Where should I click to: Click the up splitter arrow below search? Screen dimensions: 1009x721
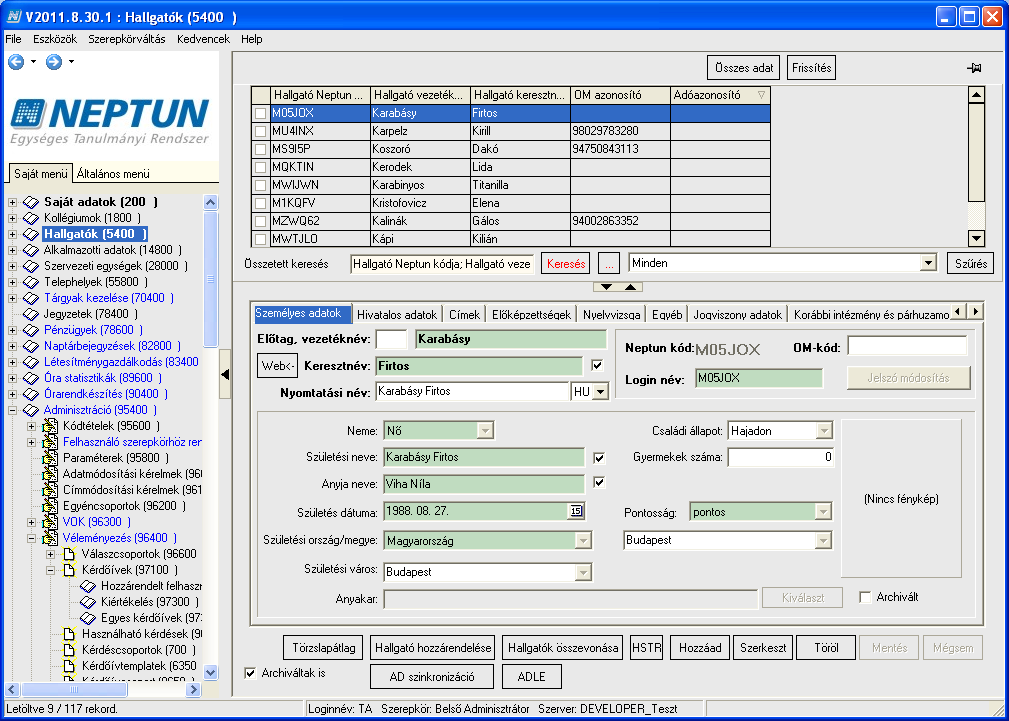630,287
